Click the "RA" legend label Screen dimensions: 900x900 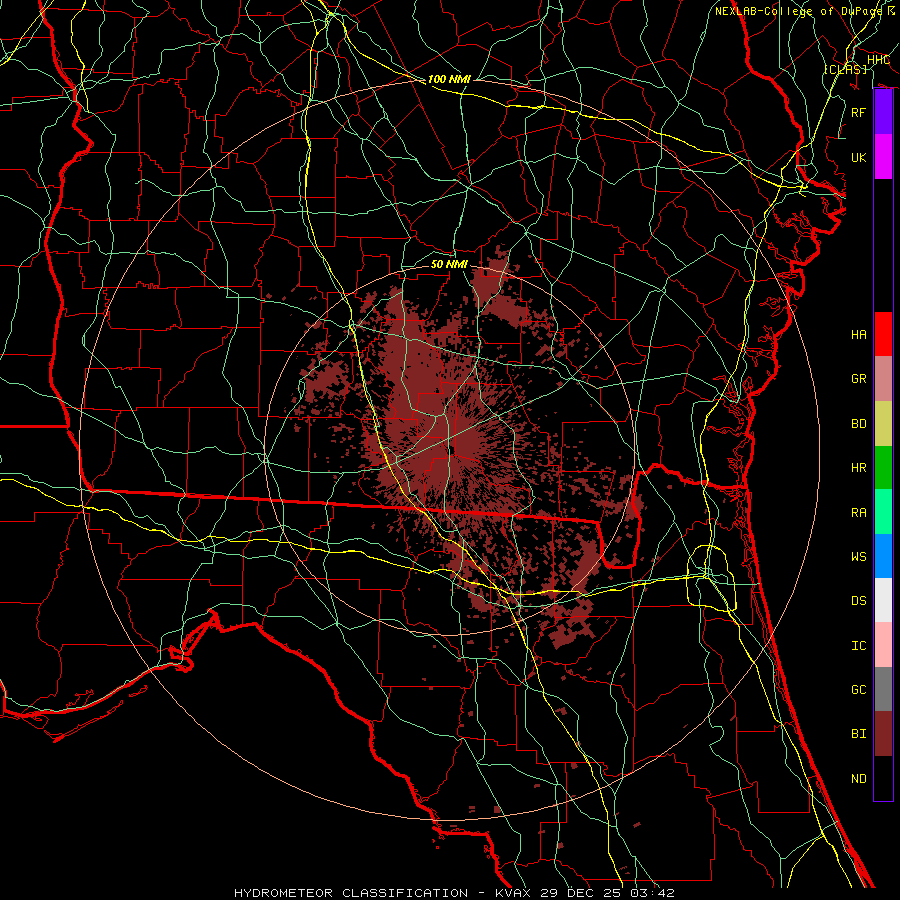(x=859, y=513)
